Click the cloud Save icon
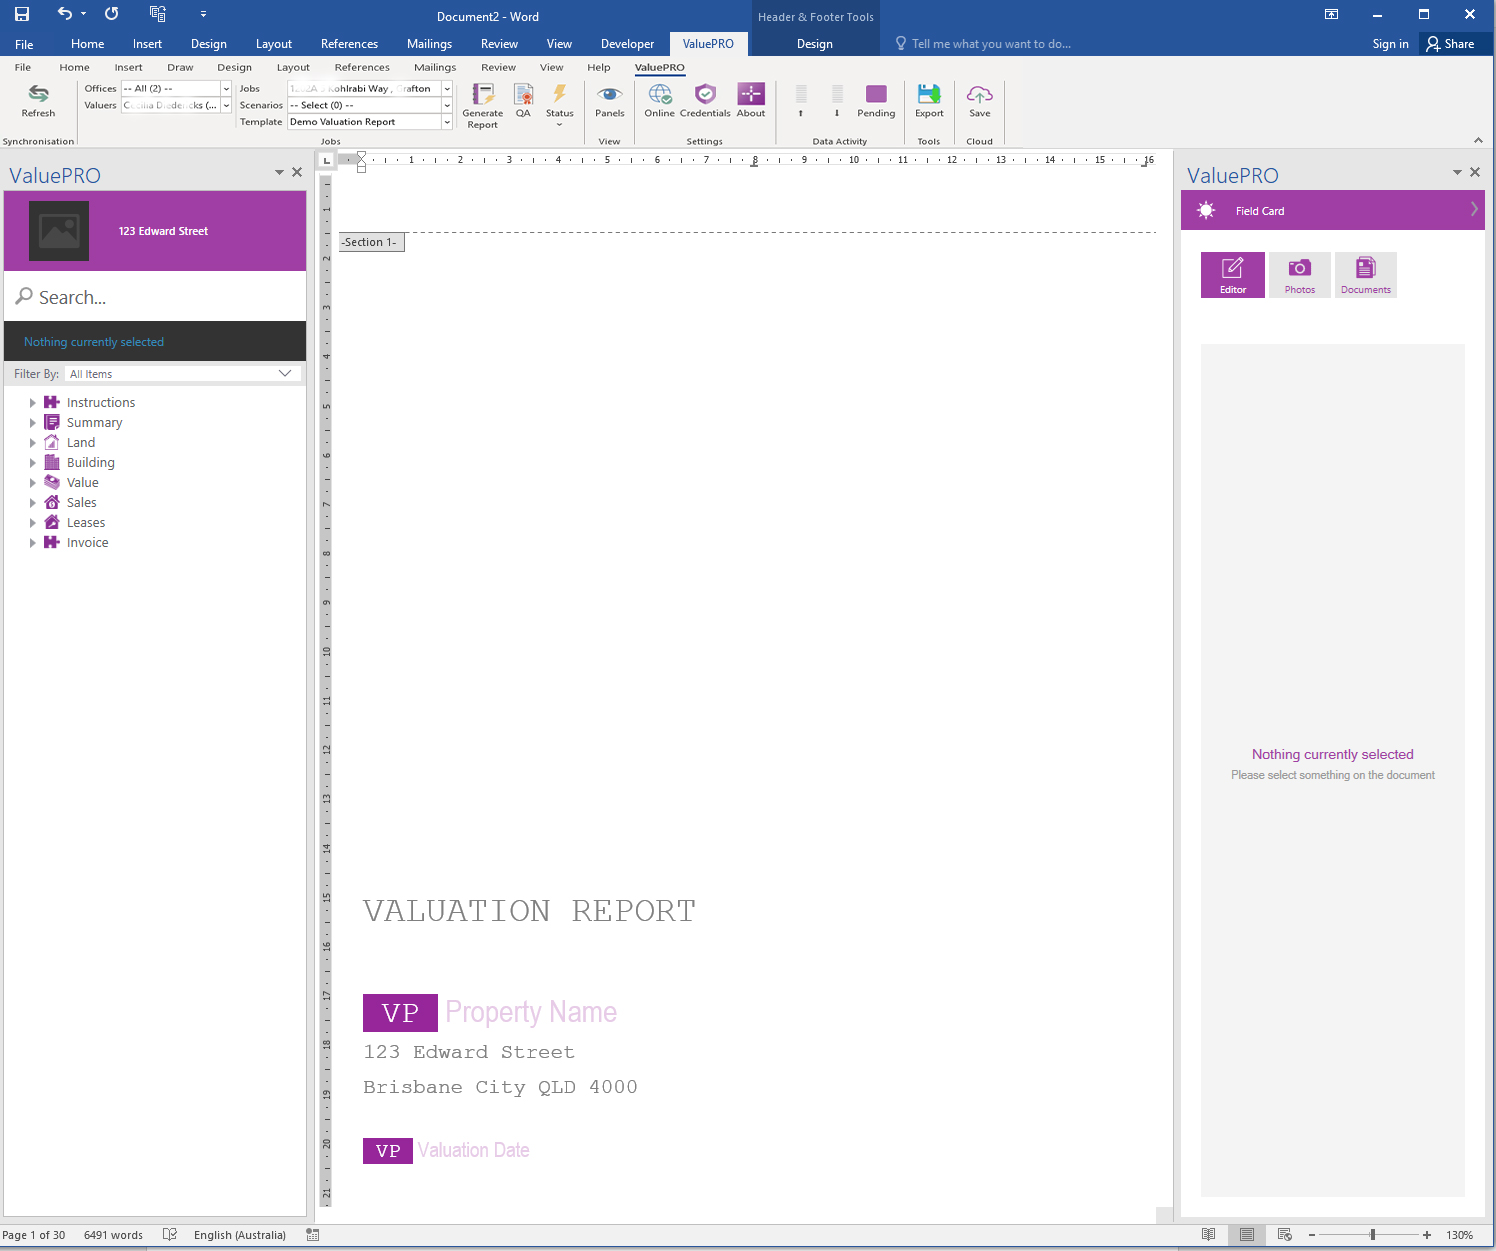This screenshot has height=1251, width=1496. [x=980, y=94]
